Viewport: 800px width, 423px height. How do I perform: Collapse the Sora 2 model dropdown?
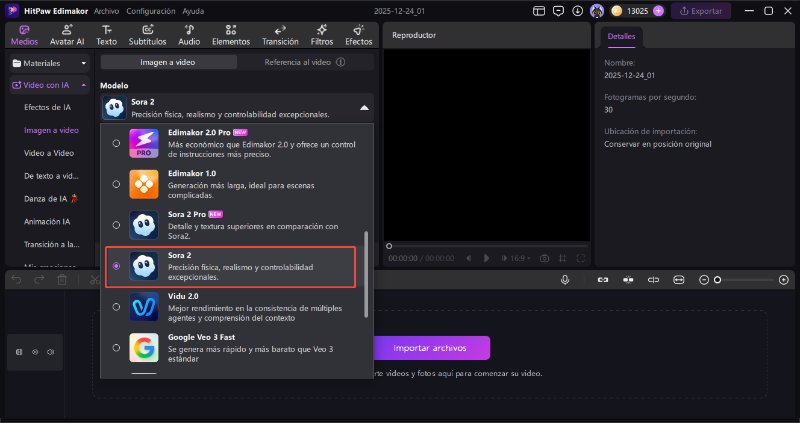[x=364, y=107]
